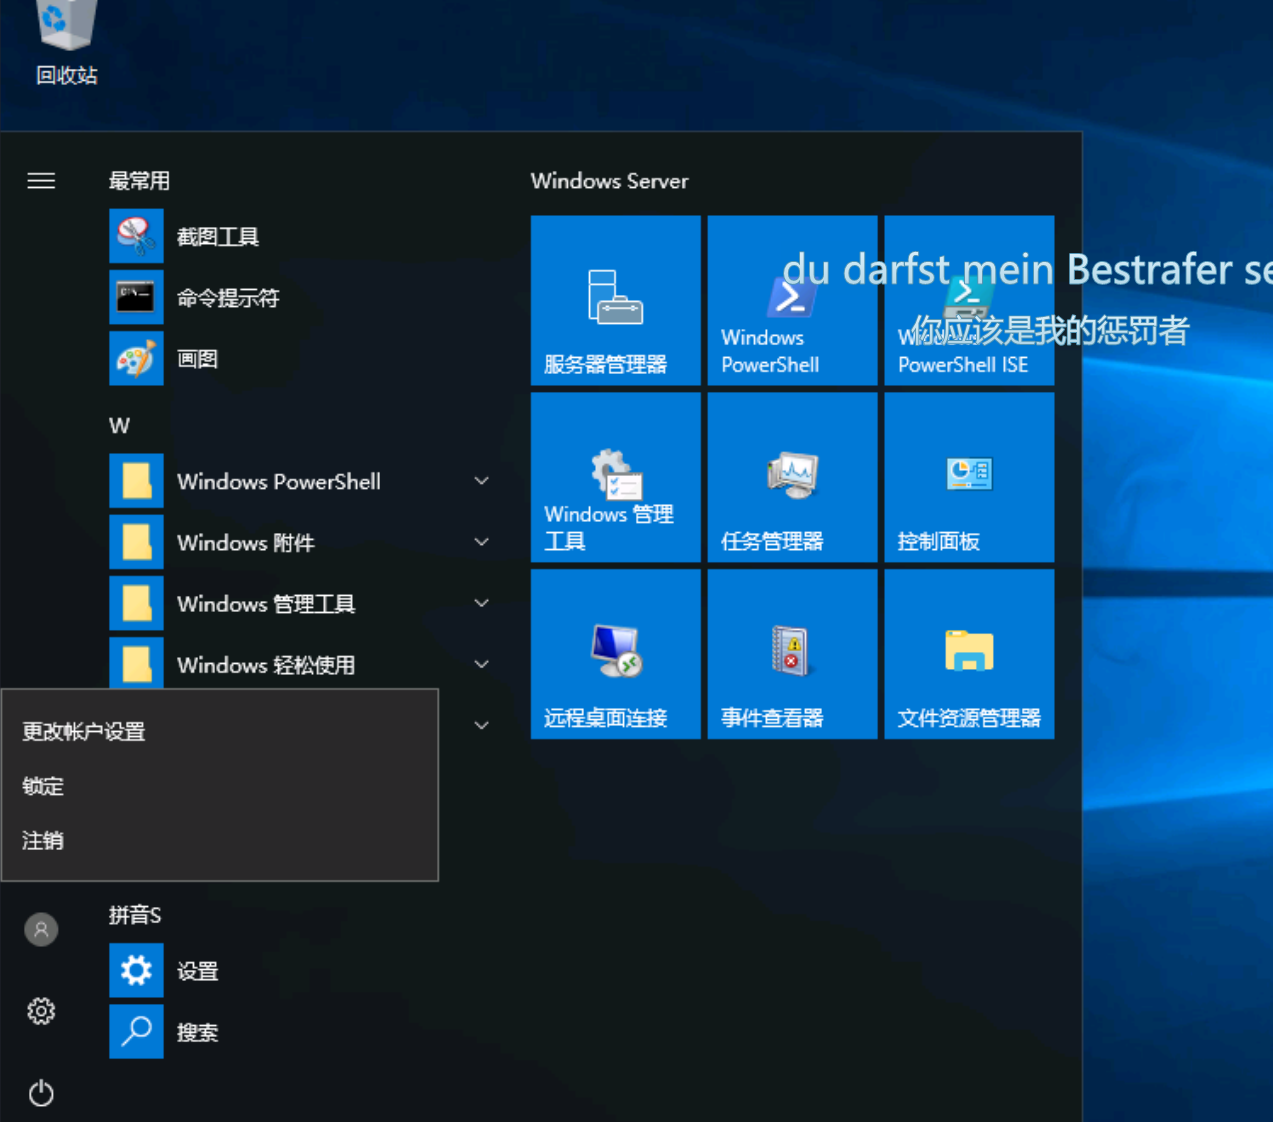This screenshot has width=1273, height=1122.
Task: Open the Task Manager tile
Action: click(x=791, y=477)
